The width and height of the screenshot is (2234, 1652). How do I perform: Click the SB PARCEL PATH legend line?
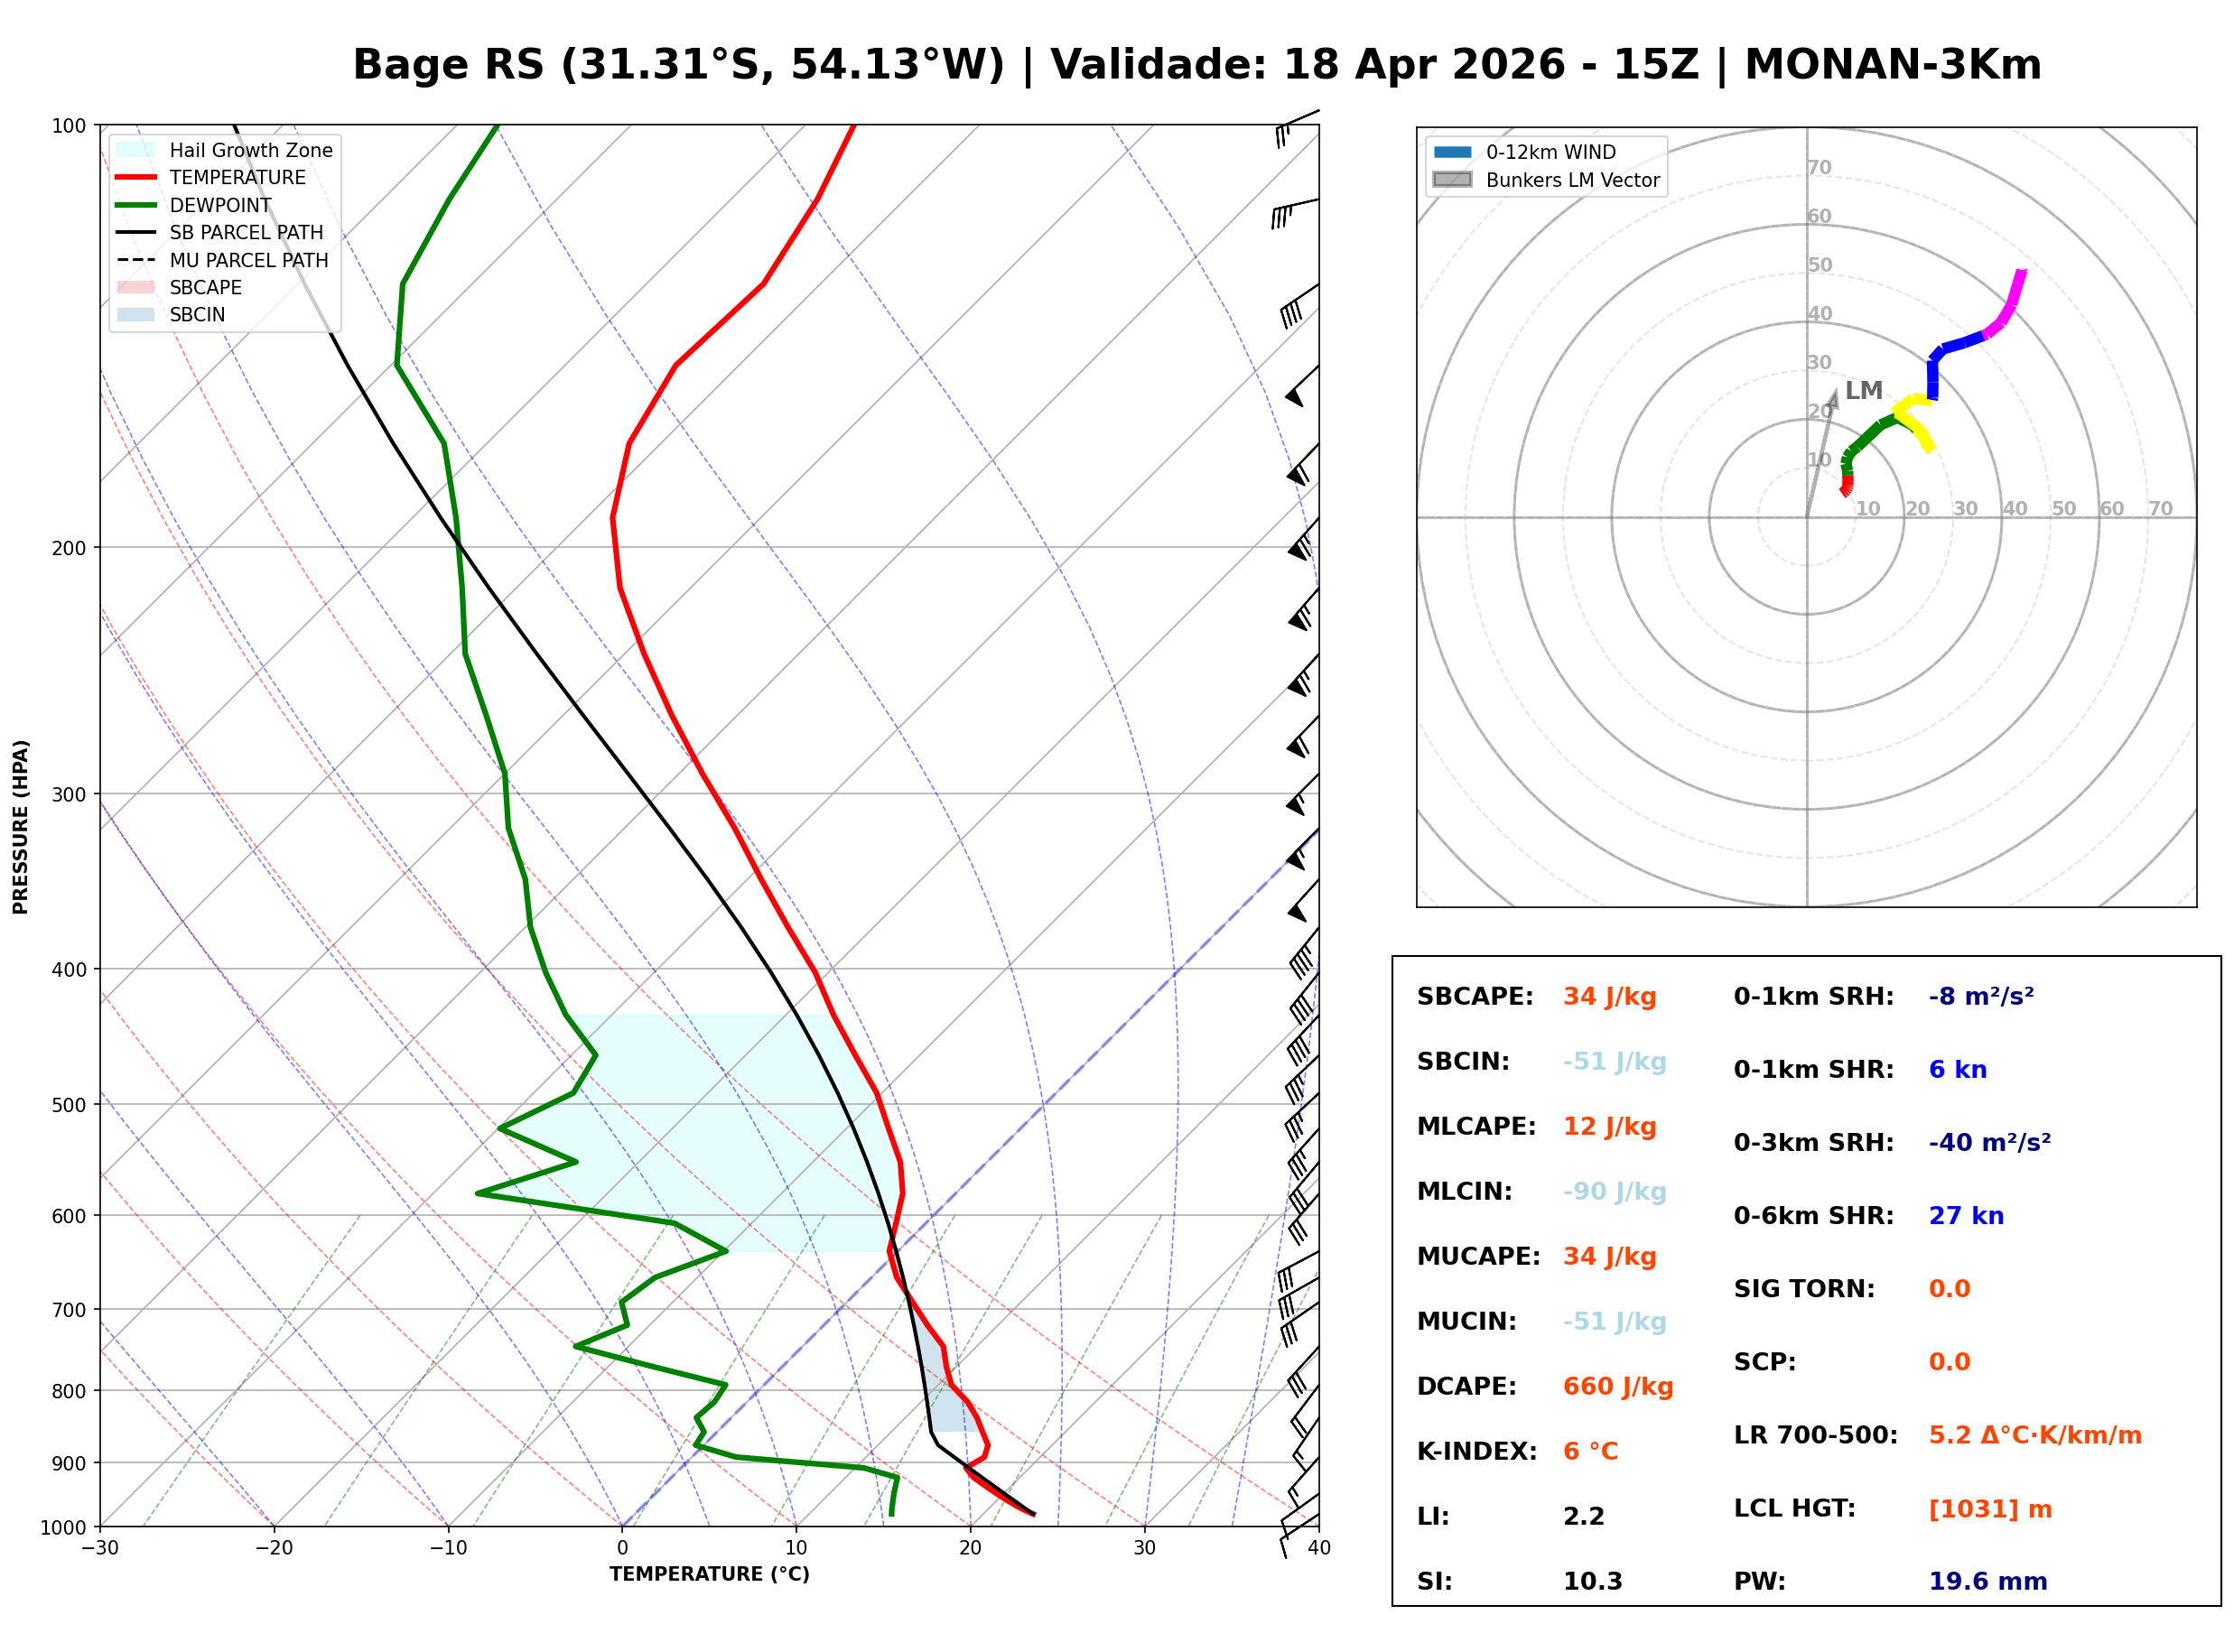coord(136,233)
